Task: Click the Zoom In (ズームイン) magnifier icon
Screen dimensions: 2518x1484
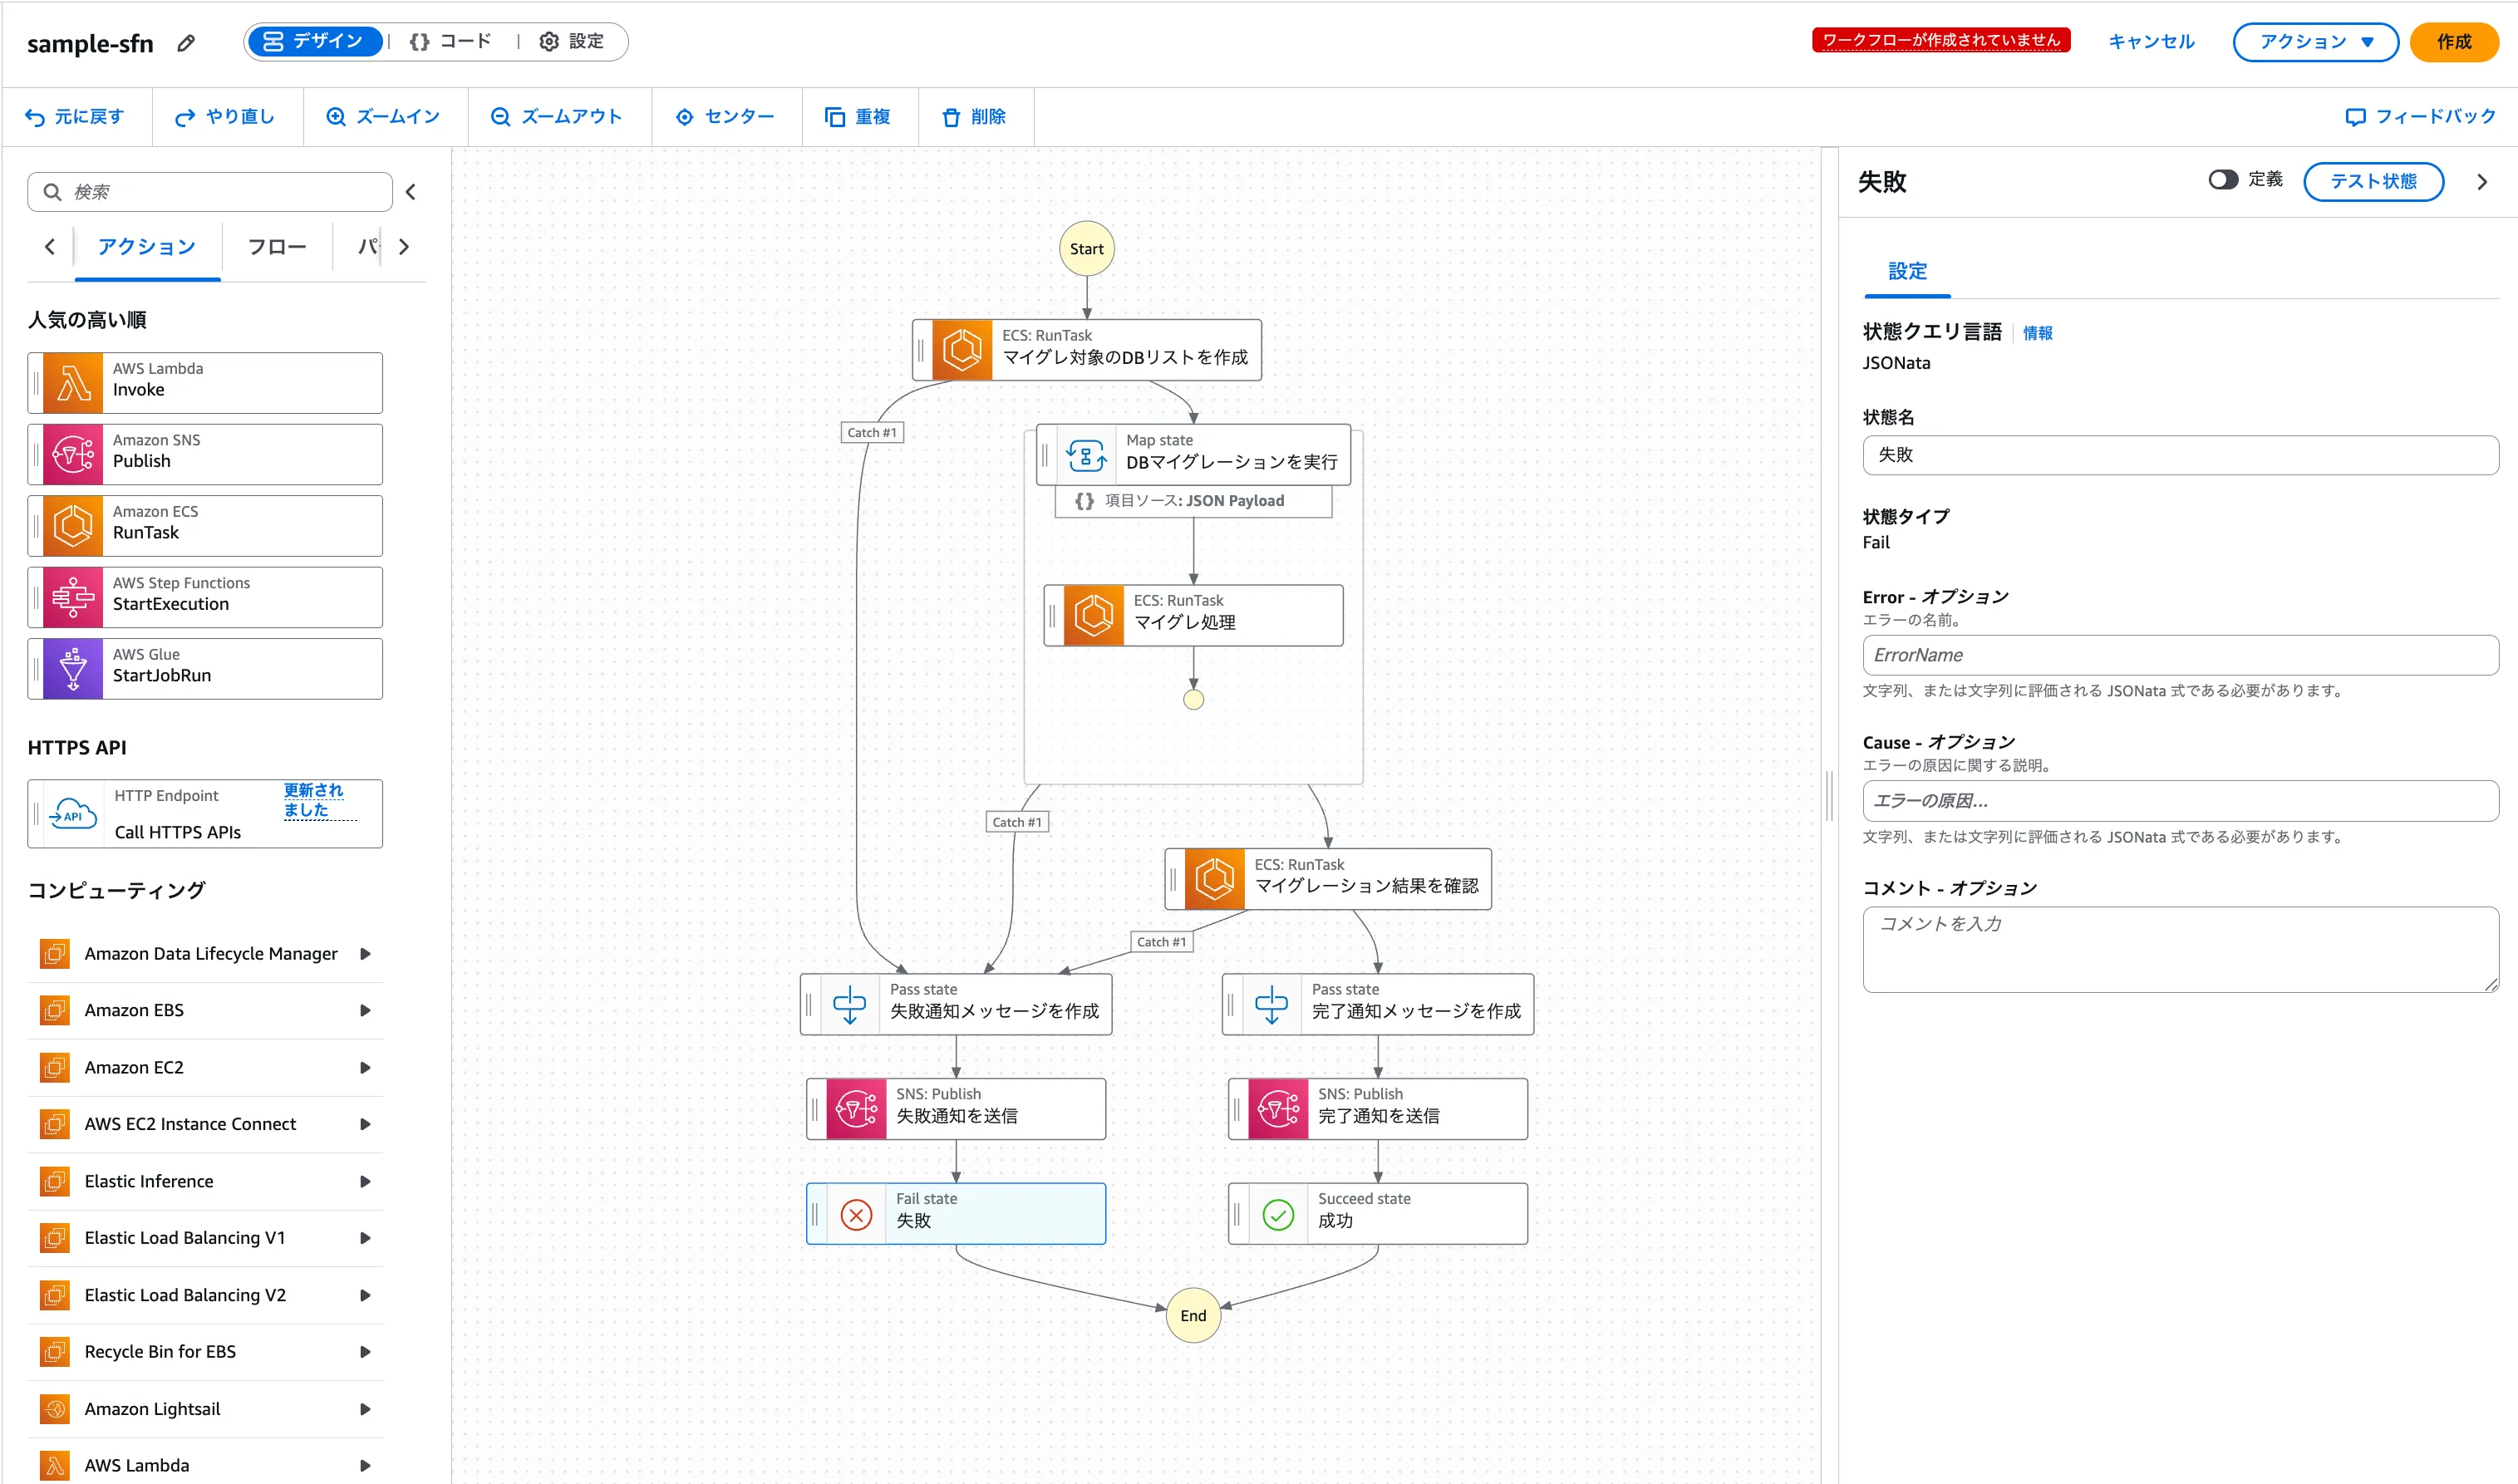Action: tap(336, 117)
